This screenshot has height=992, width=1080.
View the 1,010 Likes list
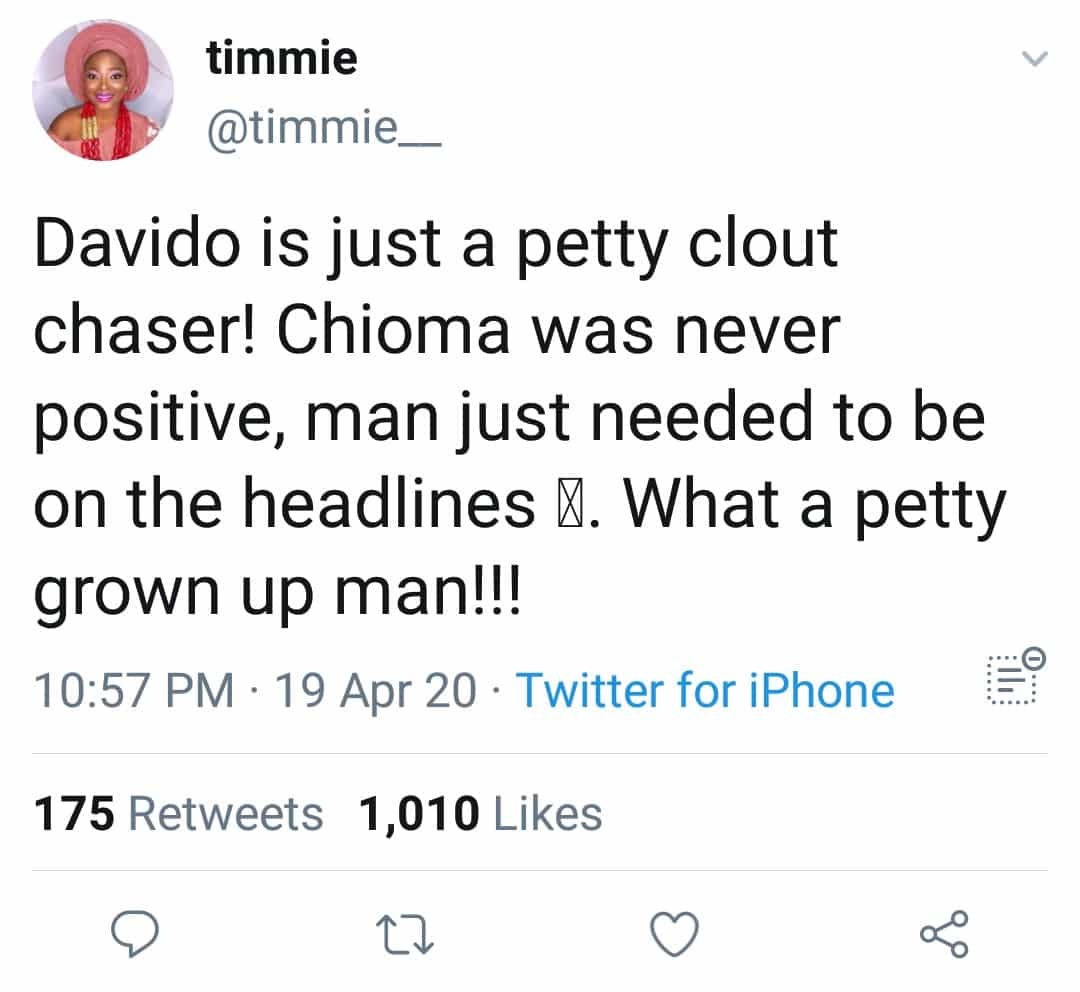(x=480, y=814)
